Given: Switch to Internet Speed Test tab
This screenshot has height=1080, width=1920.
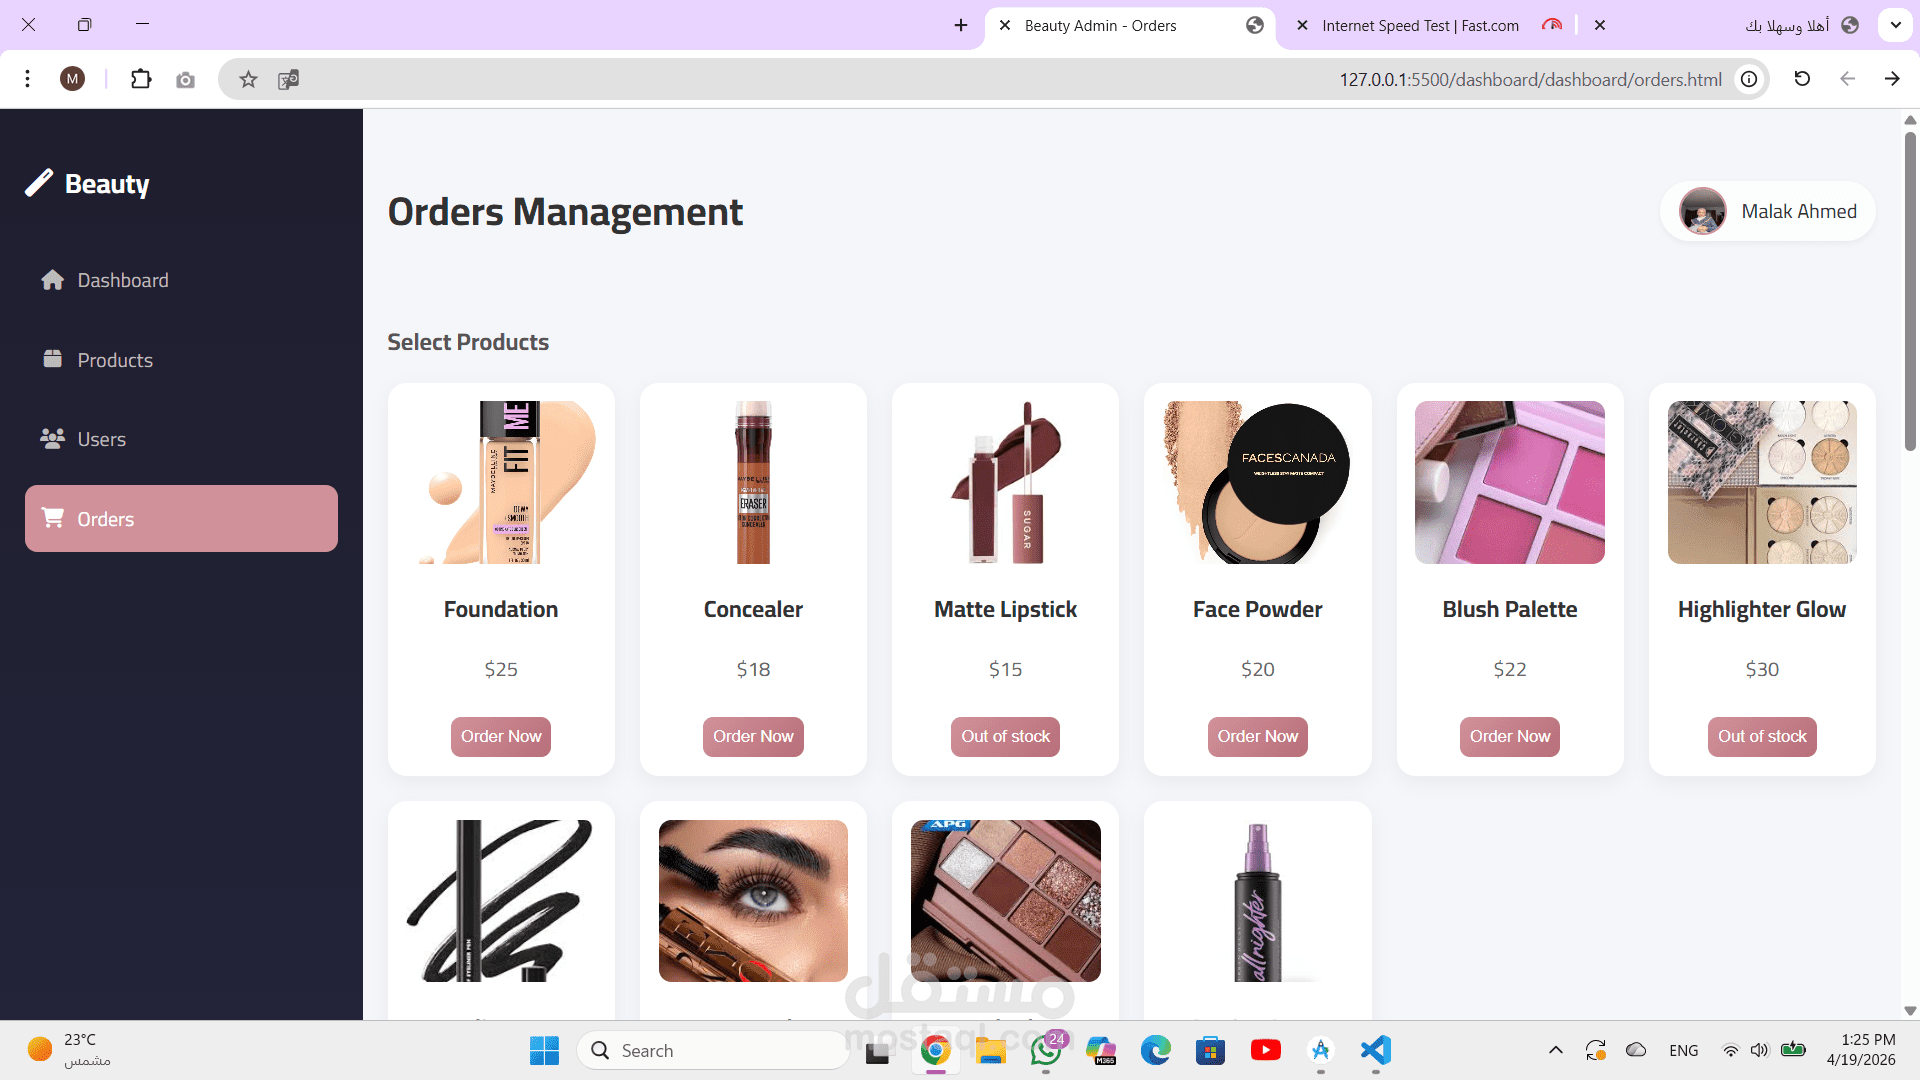Looking at the screenshot, I should tap(1420, 26).
